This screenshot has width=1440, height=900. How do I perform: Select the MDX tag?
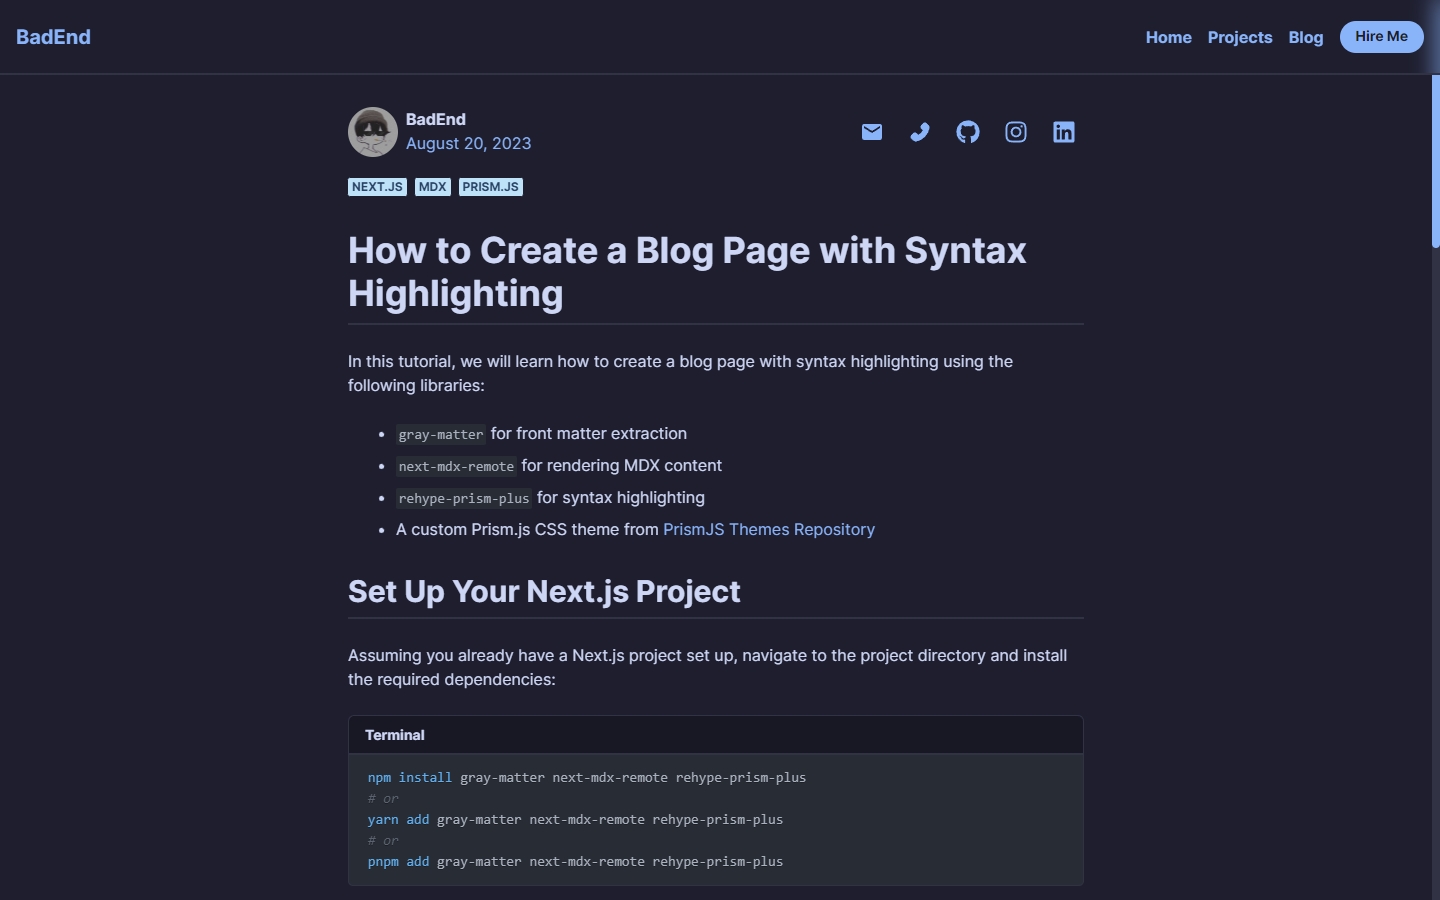(432, 187)
